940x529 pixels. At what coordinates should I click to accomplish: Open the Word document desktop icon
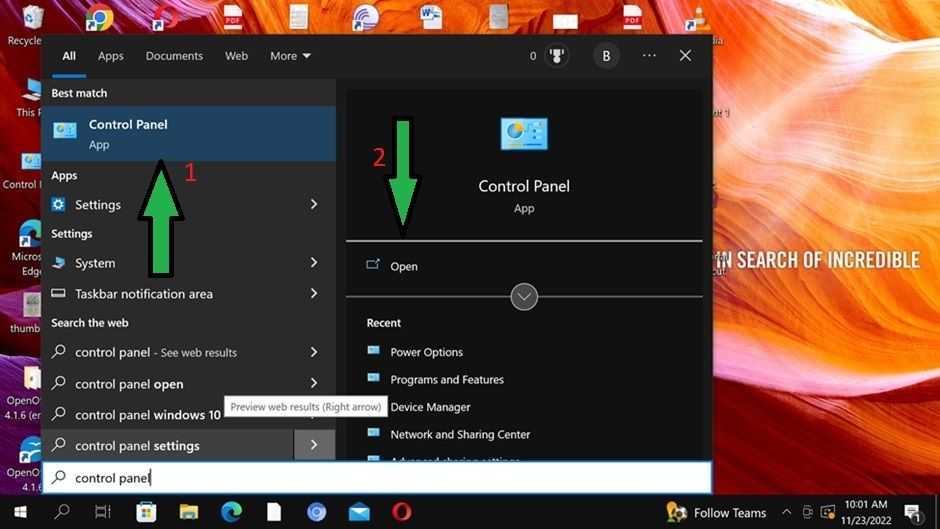point(430,16)
